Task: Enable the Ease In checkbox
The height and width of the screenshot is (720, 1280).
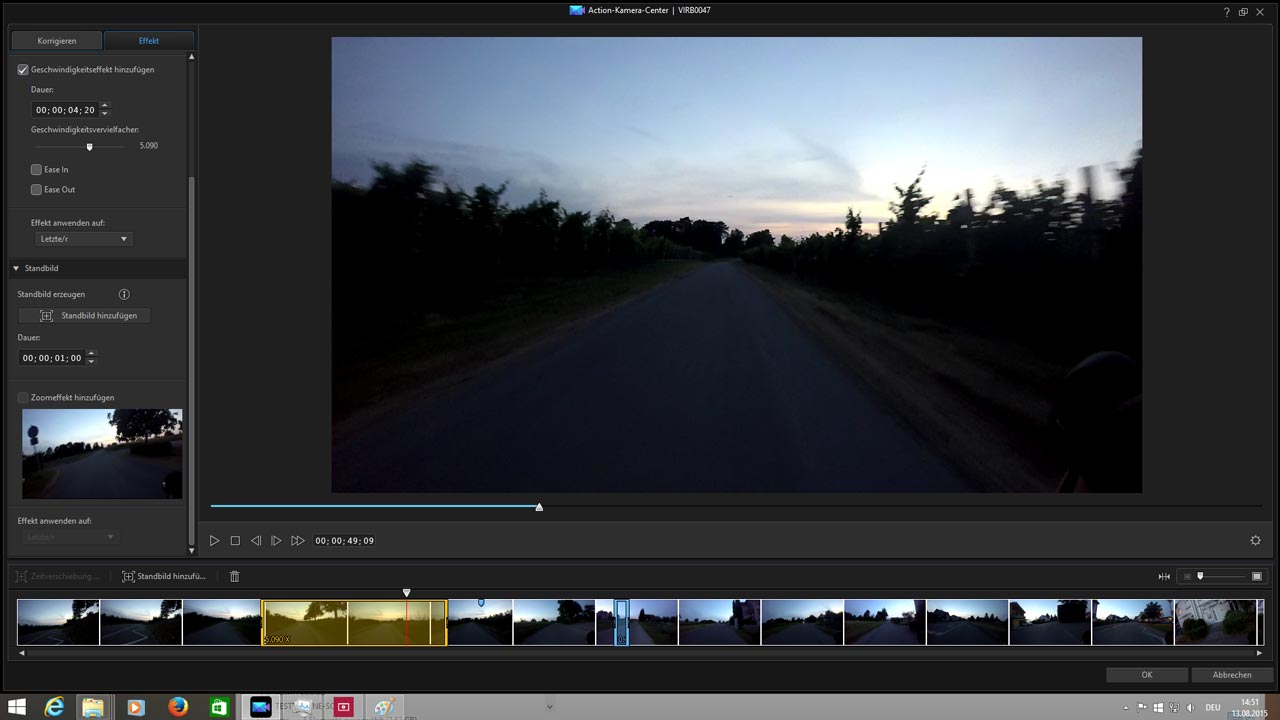Action: pyautogui.click(x=37, y=170)
